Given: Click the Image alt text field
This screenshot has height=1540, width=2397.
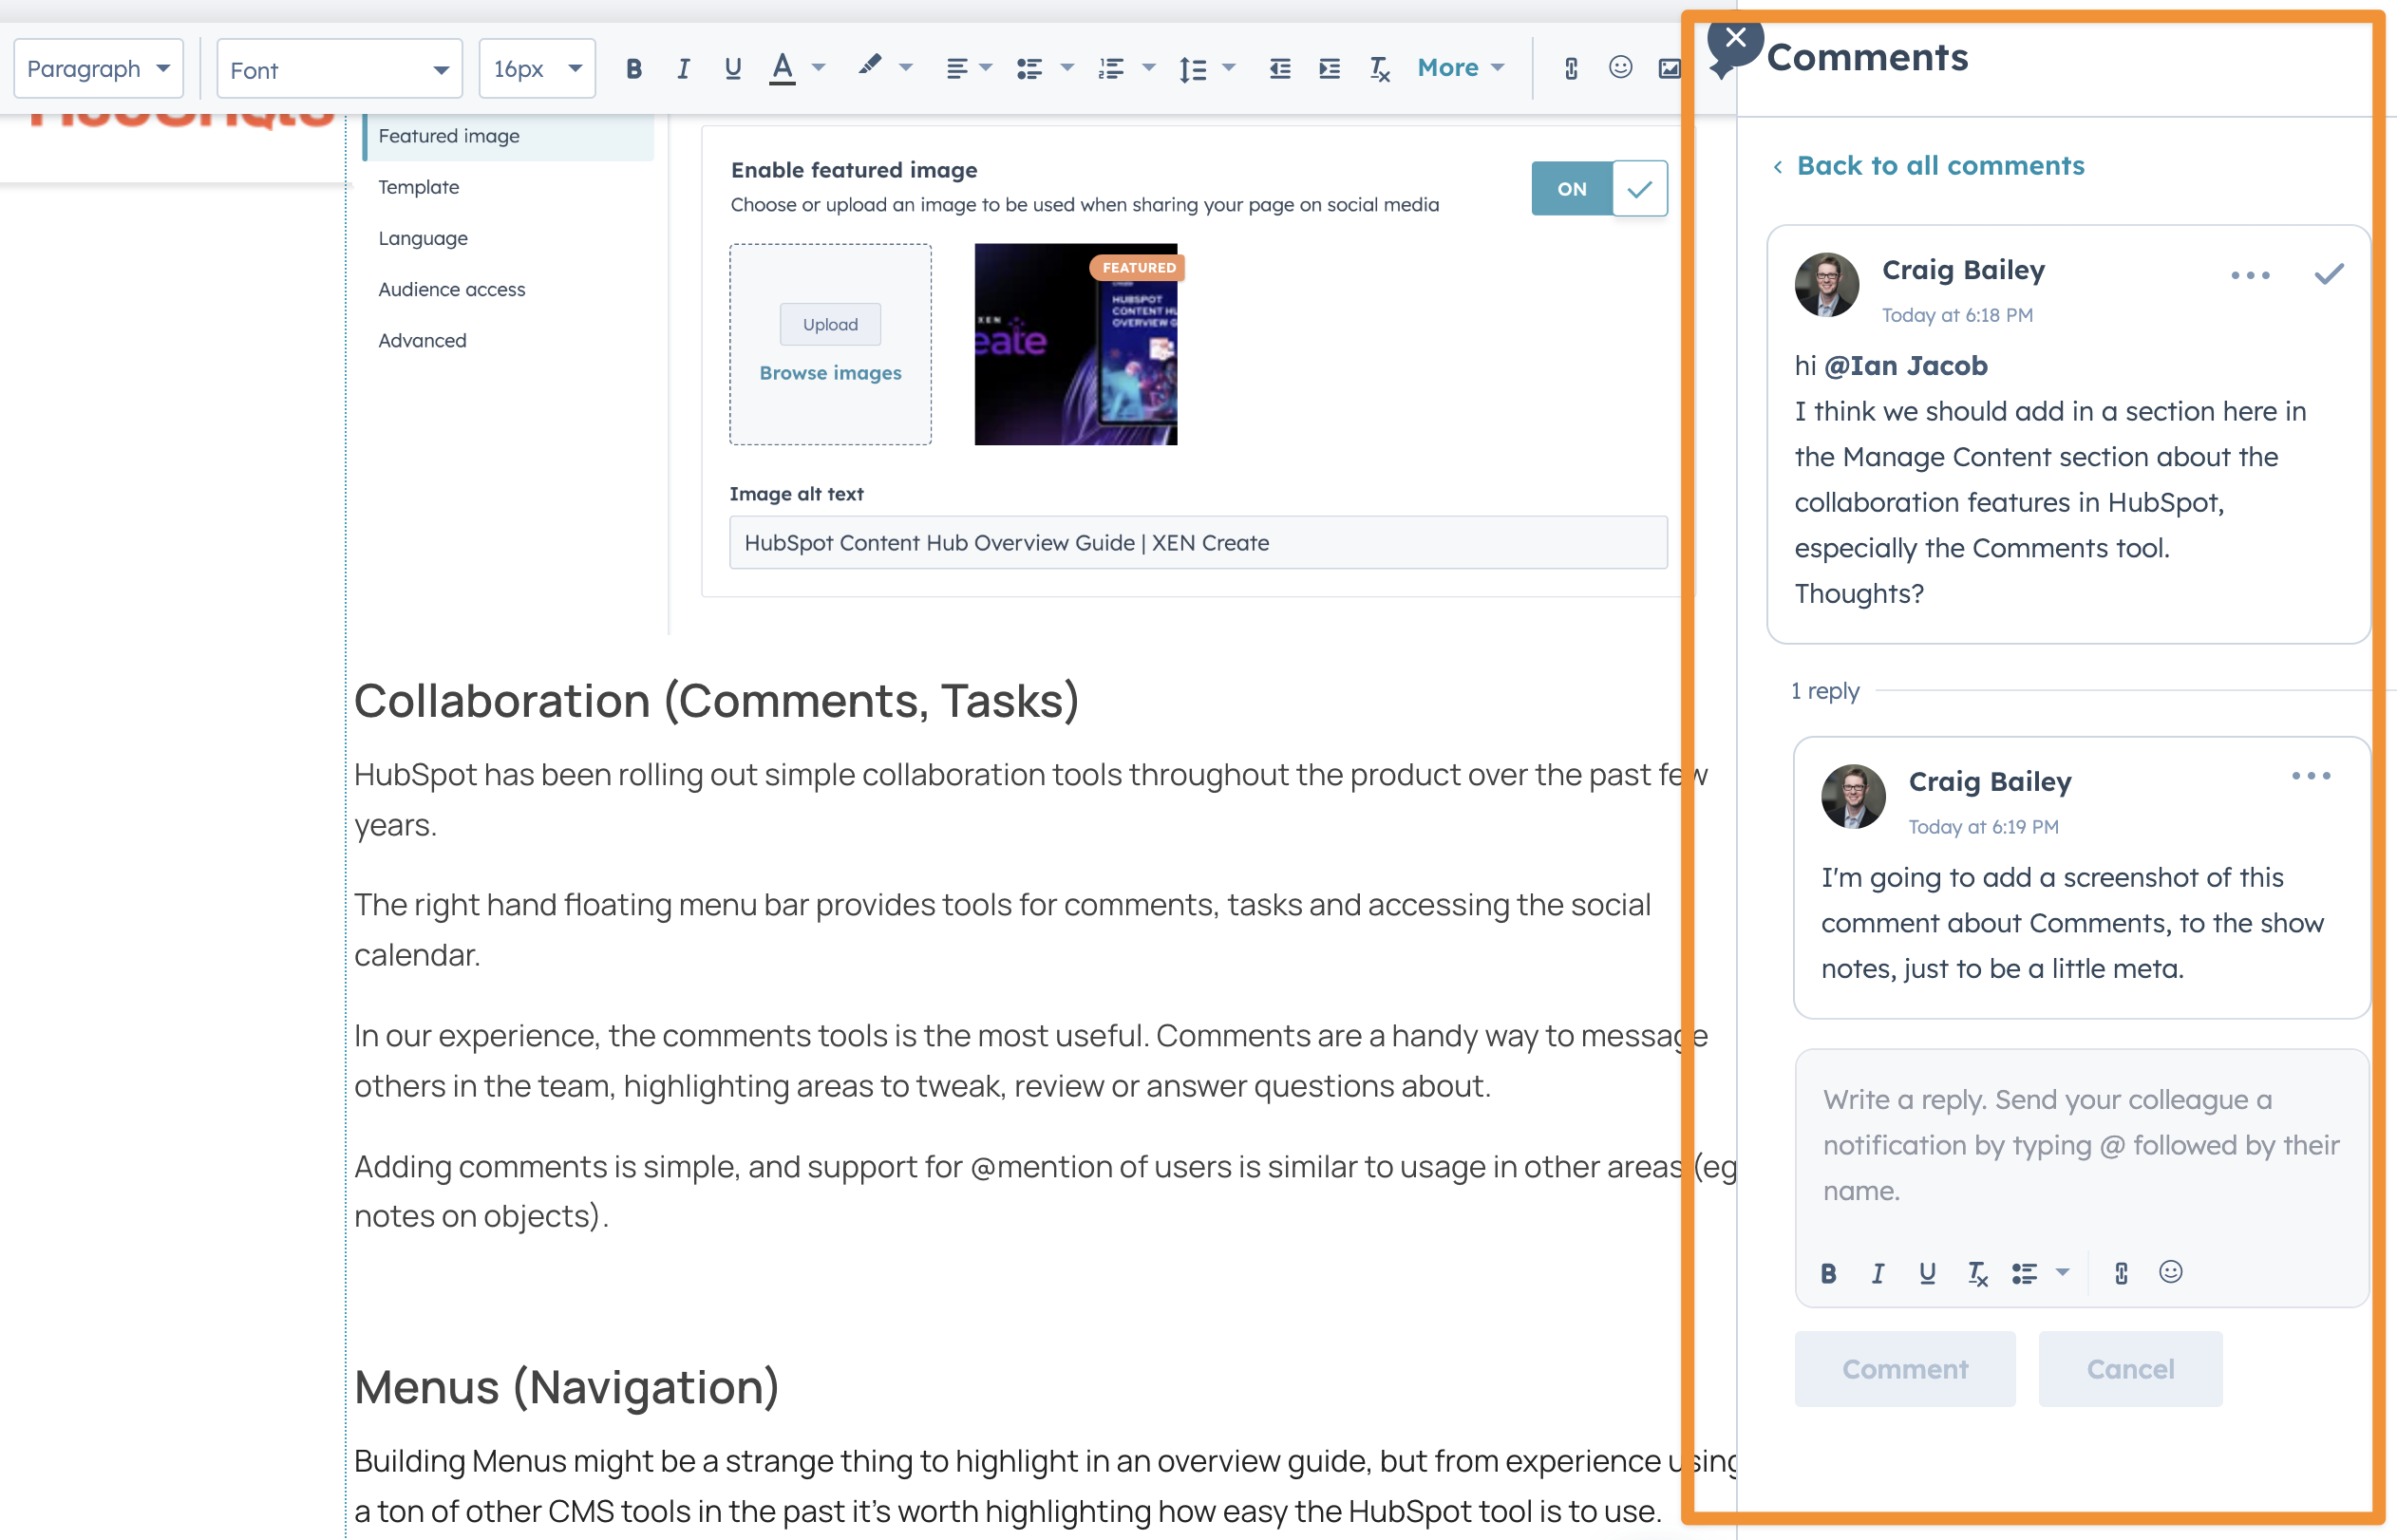Looking at the screenshot, I should click(x=1198, y=543).
